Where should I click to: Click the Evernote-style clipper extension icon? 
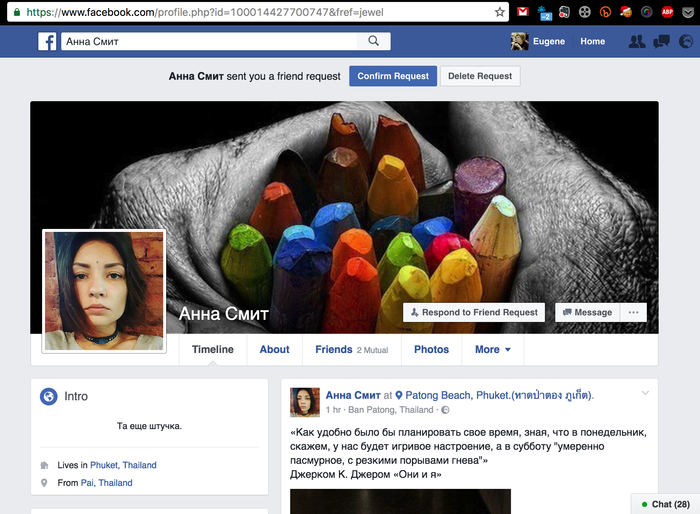564,12
